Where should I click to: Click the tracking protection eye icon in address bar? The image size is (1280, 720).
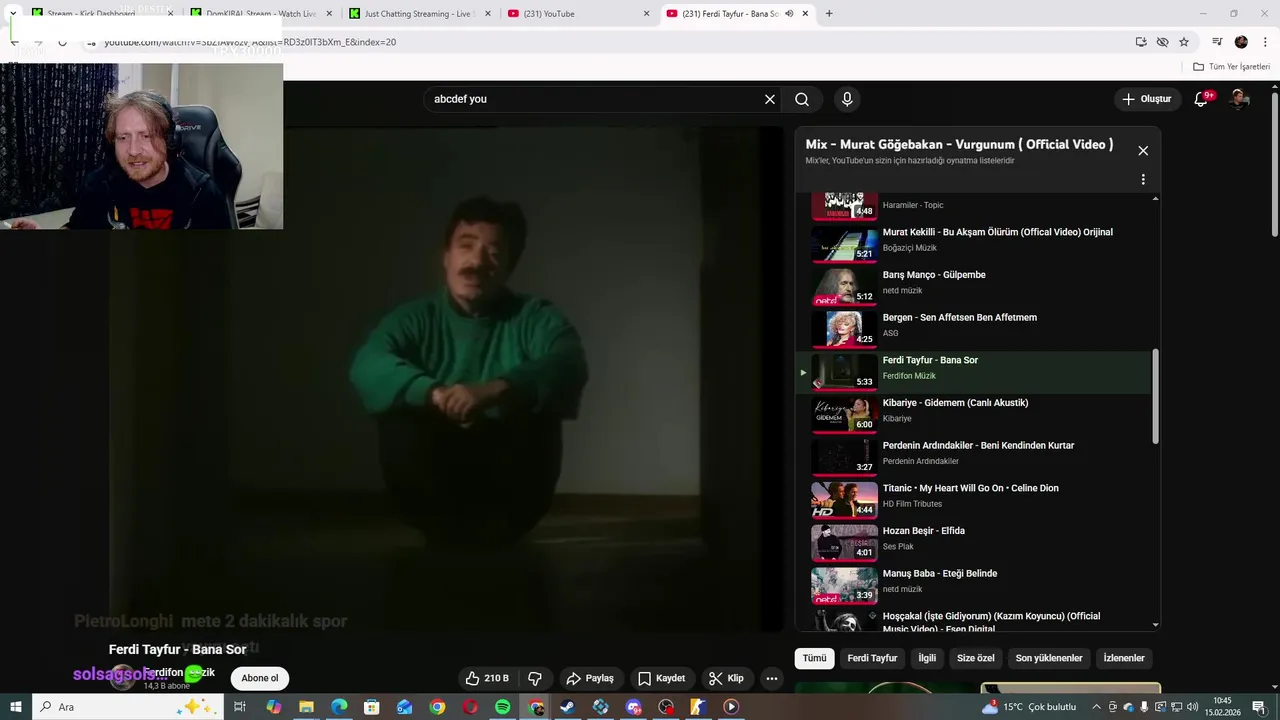tap(1162, 42)
